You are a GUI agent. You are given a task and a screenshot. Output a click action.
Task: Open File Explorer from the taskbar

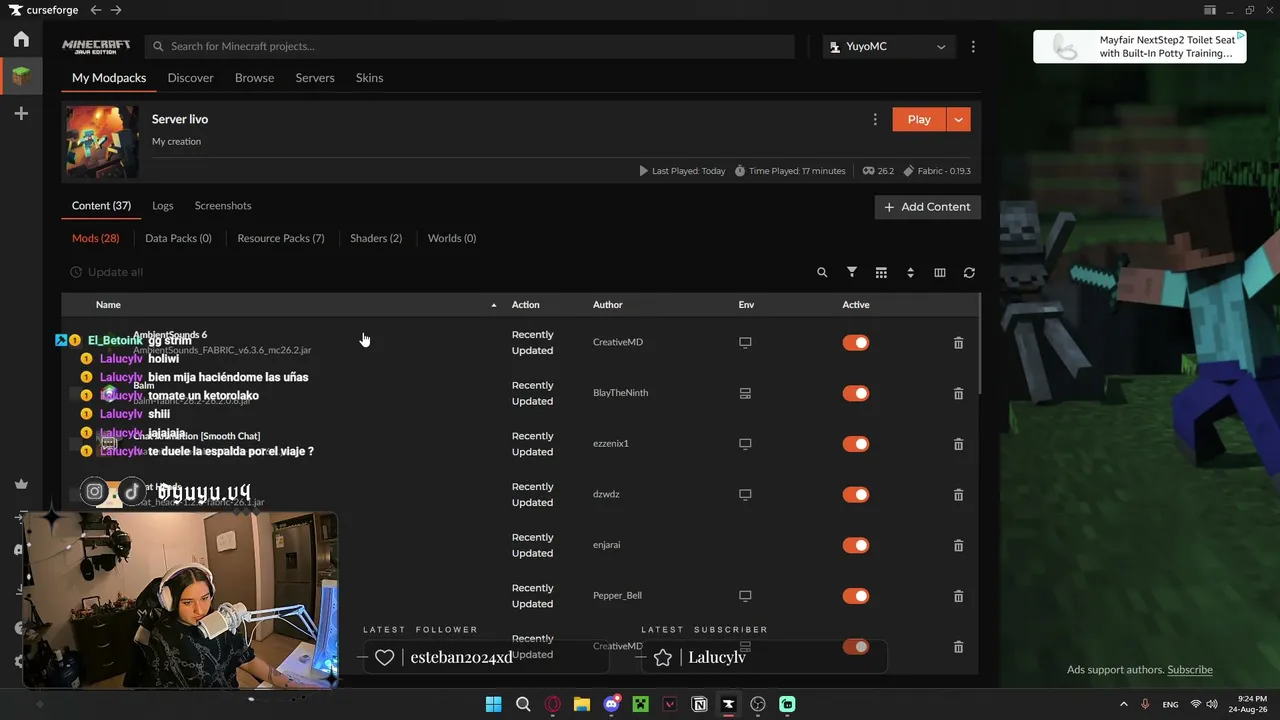[x=582, y=704]
